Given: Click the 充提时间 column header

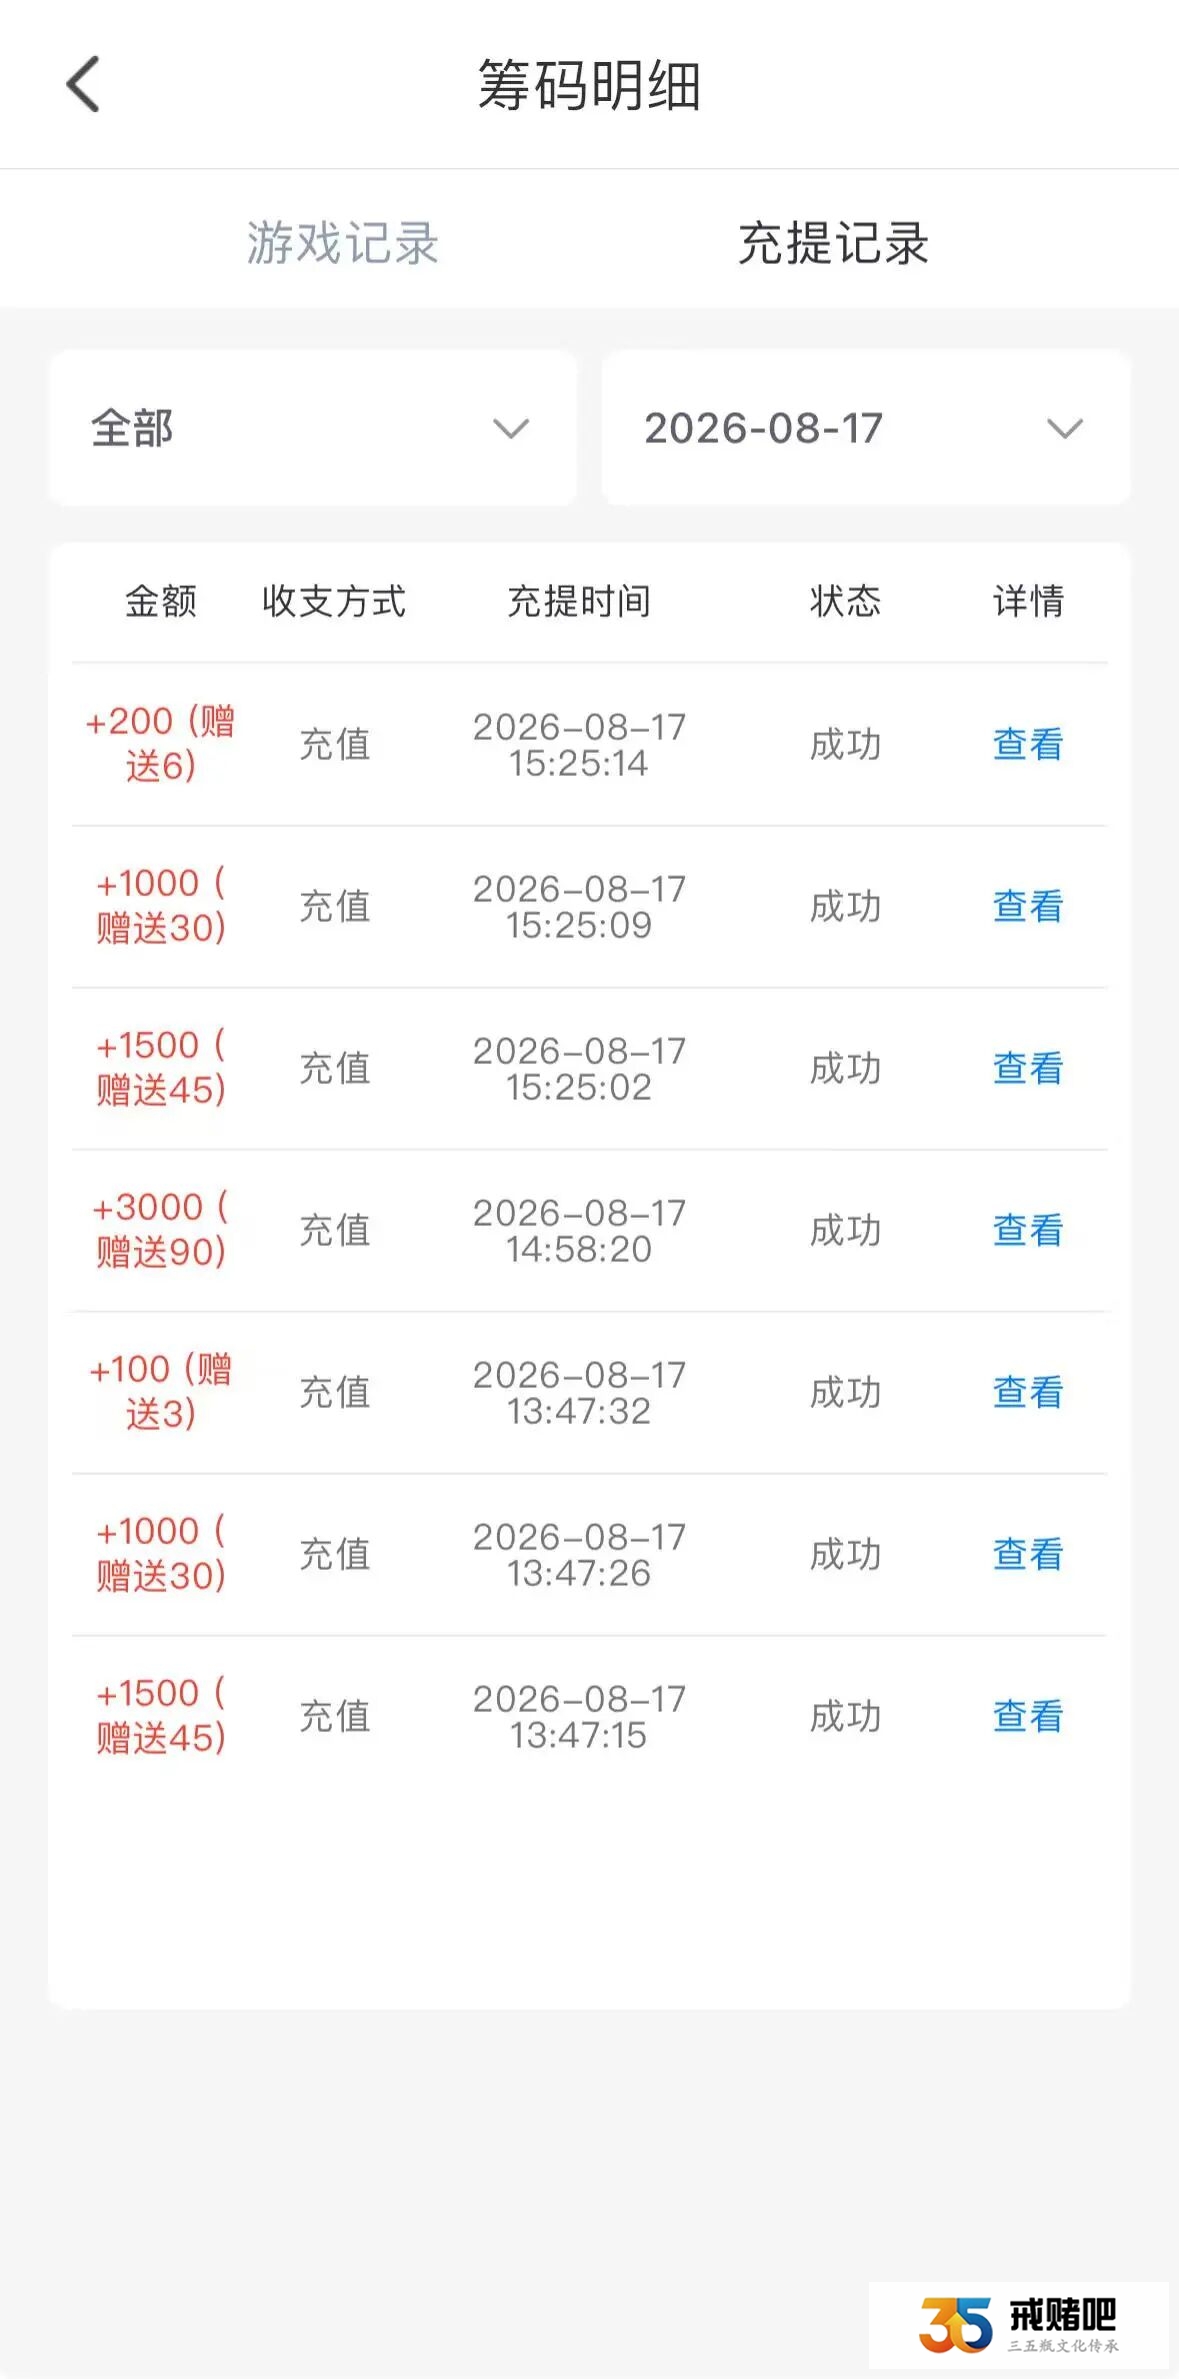Looking at the screenshot, I should [579, 601].
